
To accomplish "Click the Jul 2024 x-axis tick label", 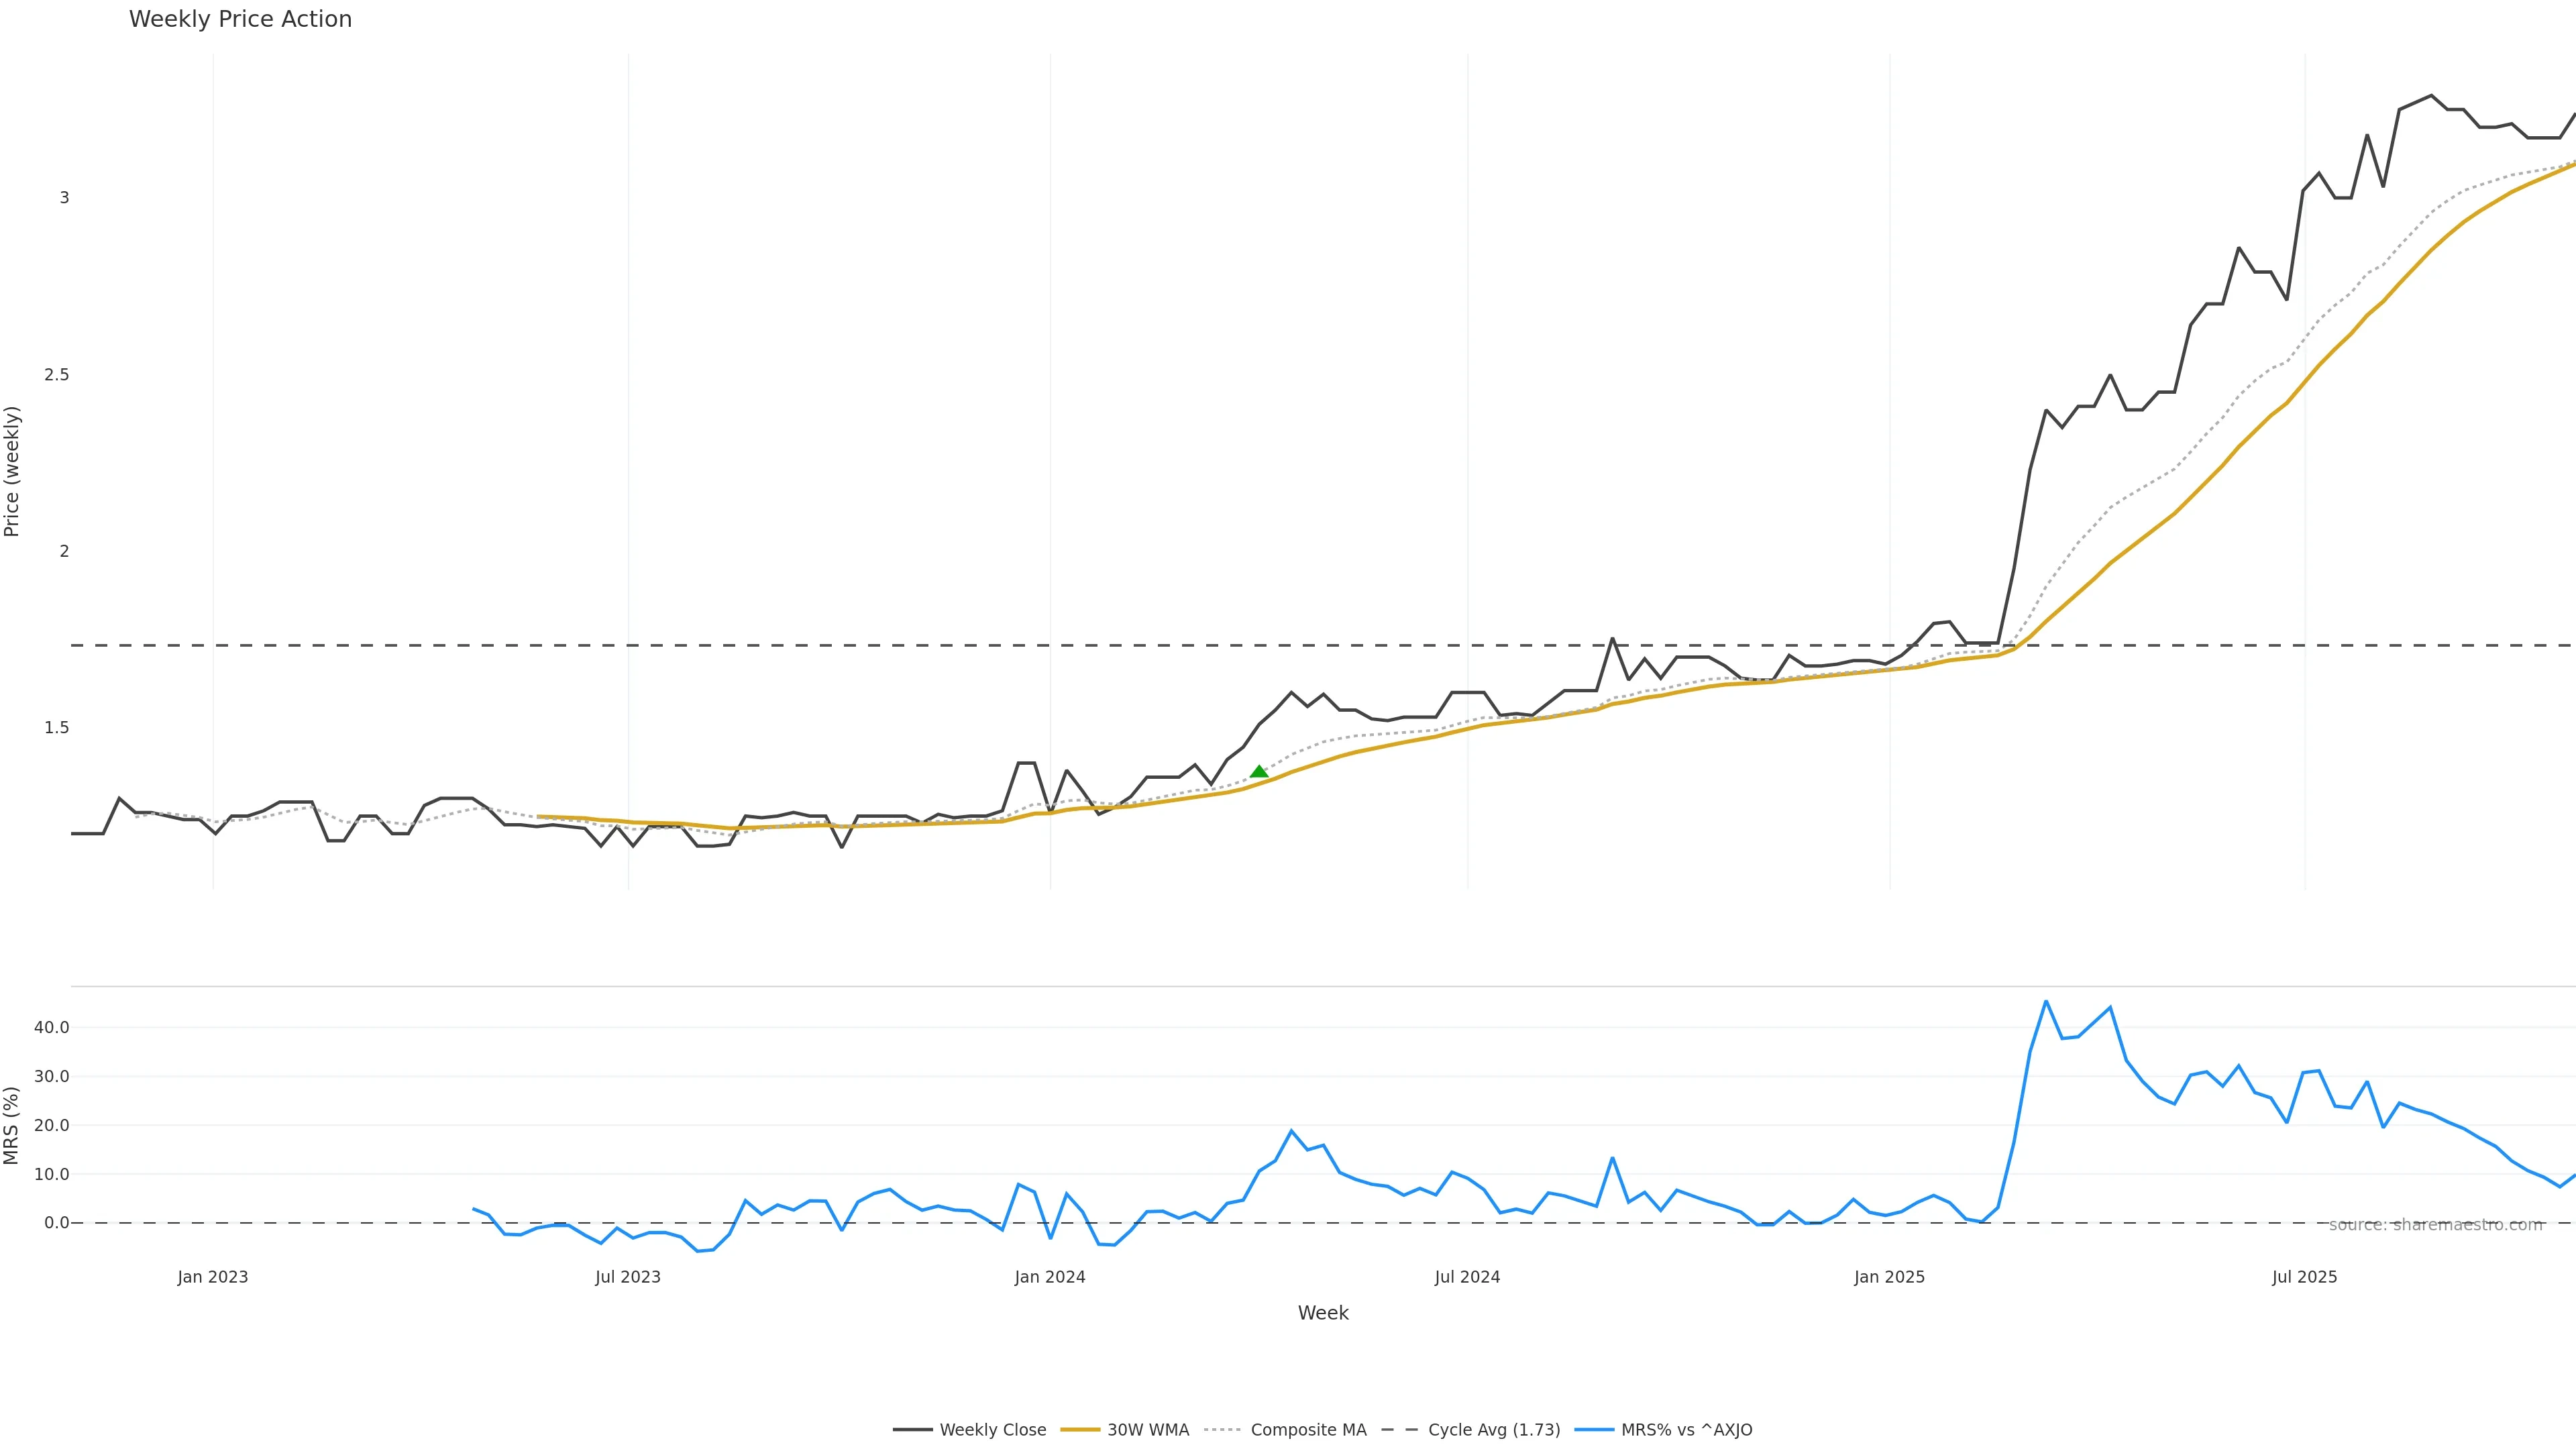I will 1467,1277.
